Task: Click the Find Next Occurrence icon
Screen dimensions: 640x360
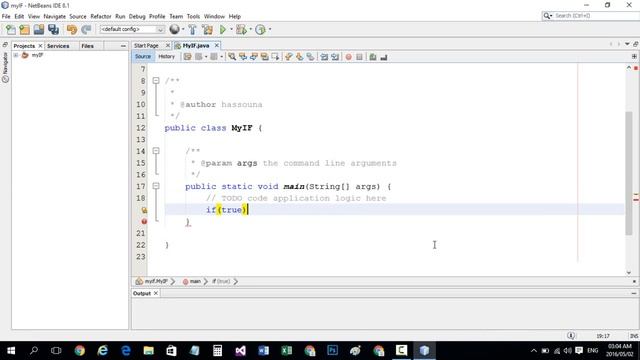Action: 253,57
